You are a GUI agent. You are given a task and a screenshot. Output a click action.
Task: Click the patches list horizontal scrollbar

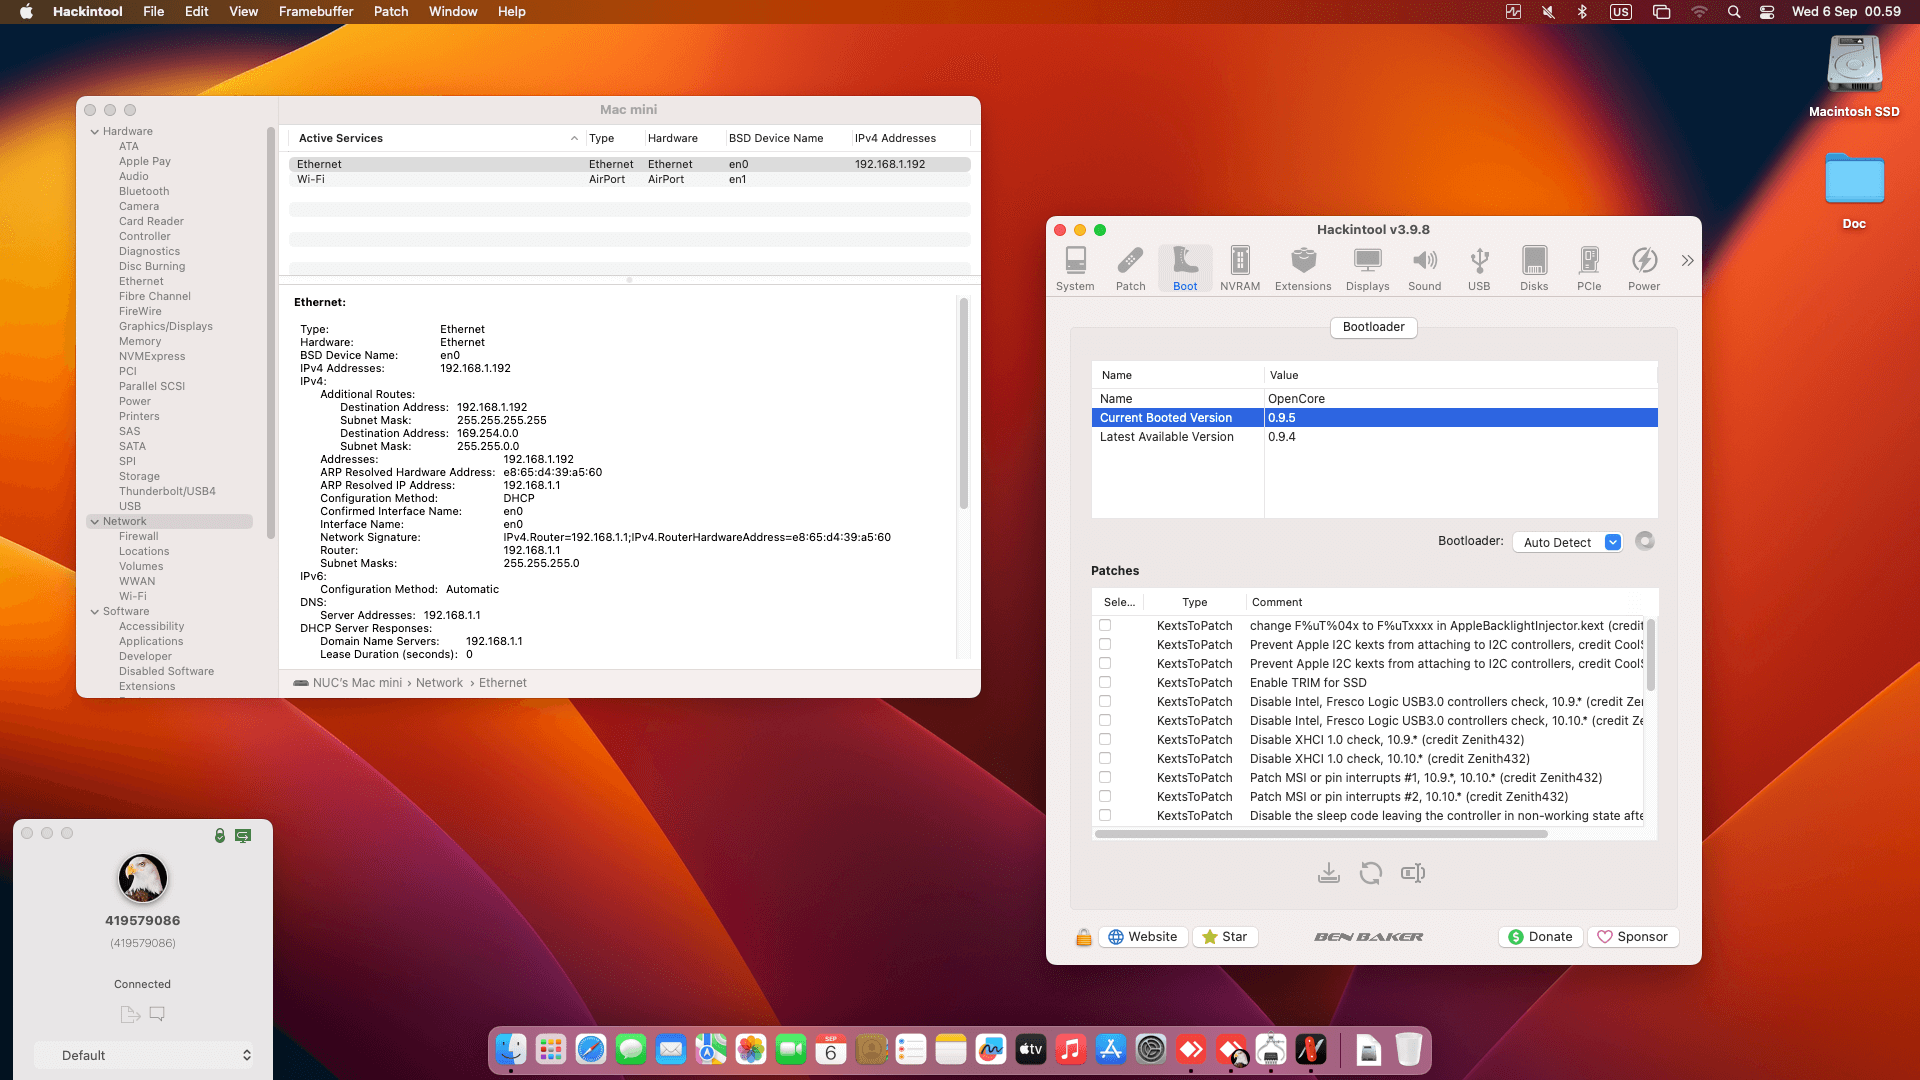tap(1320, 833)
